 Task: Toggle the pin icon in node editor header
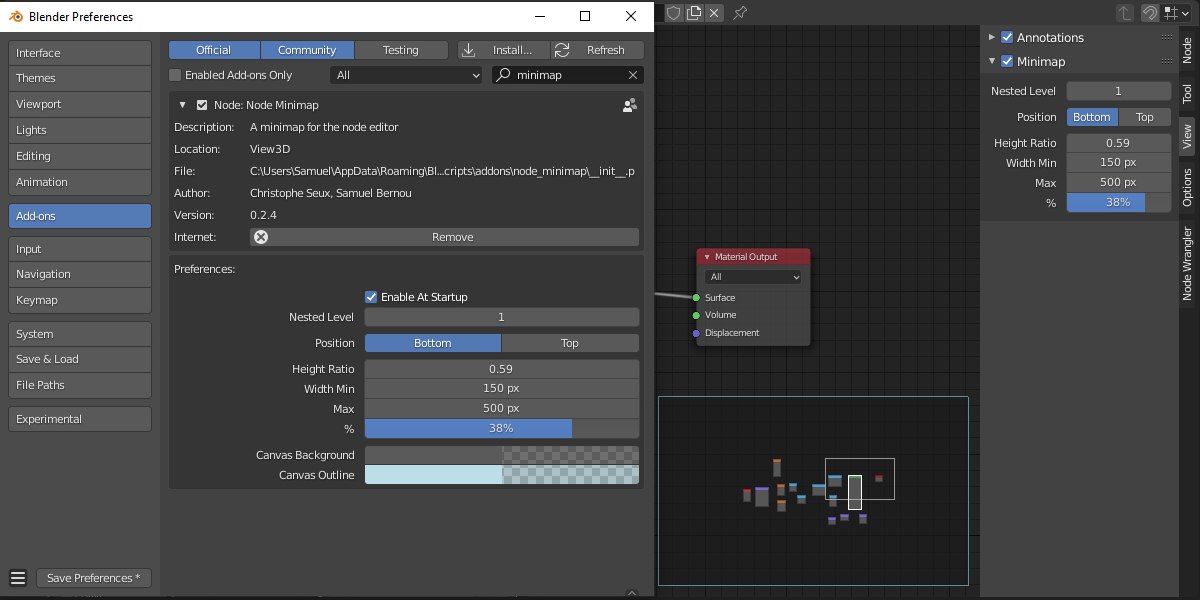740,13
